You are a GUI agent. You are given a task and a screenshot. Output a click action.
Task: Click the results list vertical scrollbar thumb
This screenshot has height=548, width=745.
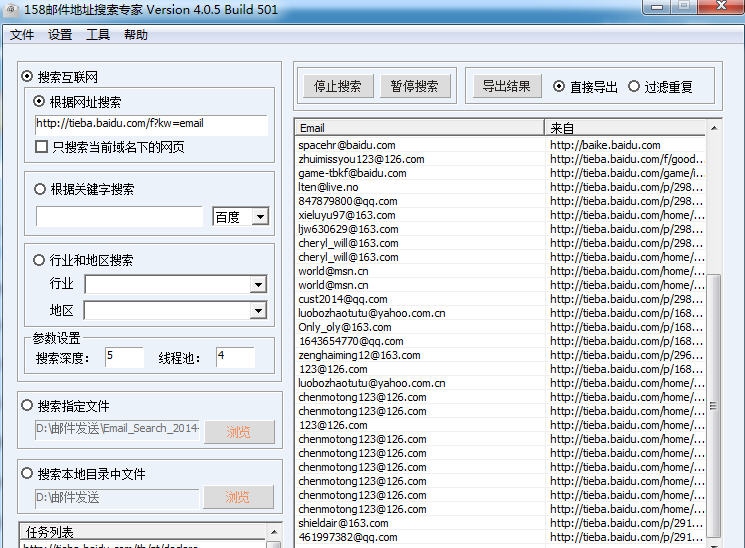[x=714, y=405]
